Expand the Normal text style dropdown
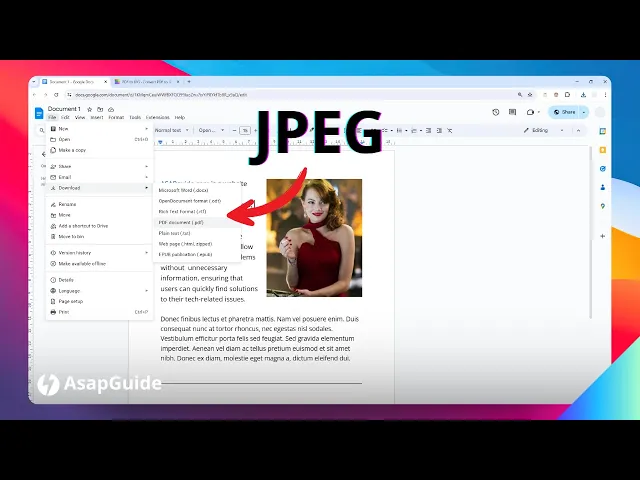640x480 pixels. [x=172, y=131]
